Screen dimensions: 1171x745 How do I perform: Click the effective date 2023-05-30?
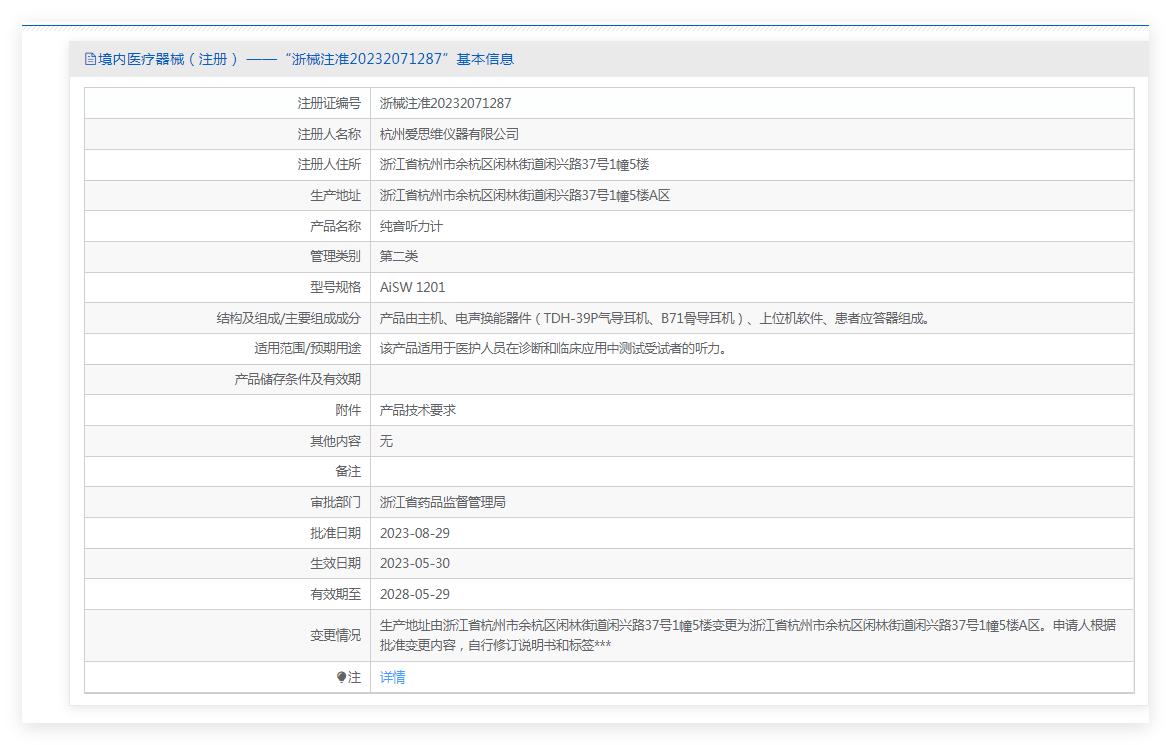[x=414, y=564]
